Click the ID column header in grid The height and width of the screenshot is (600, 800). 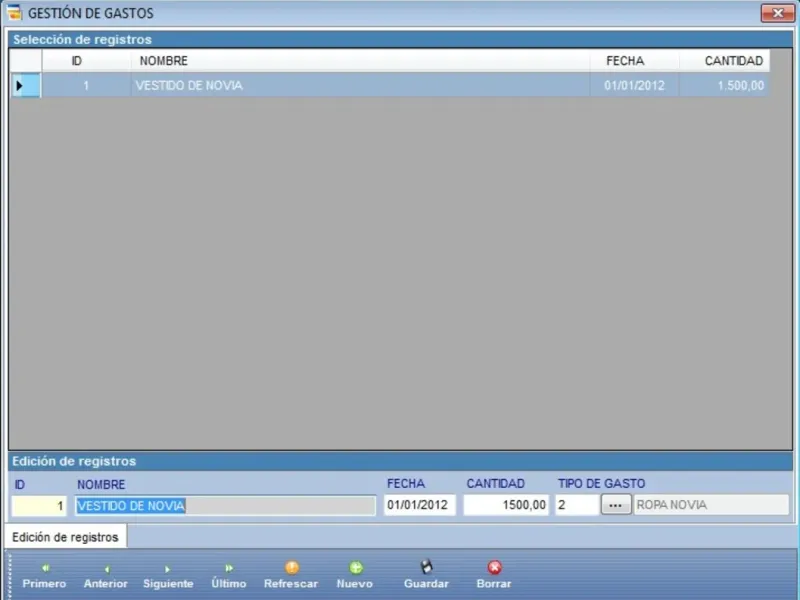pyautogui.click(x=86, y=61)
